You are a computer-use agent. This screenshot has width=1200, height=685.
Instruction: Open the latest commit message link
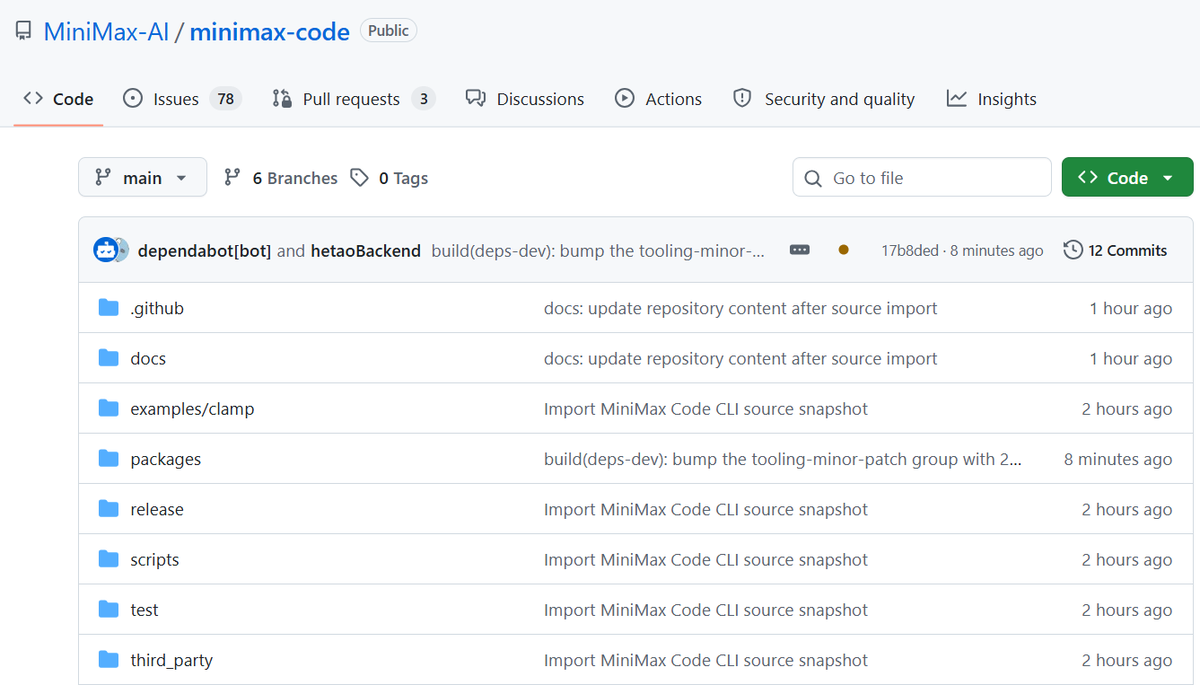point(598,251)
